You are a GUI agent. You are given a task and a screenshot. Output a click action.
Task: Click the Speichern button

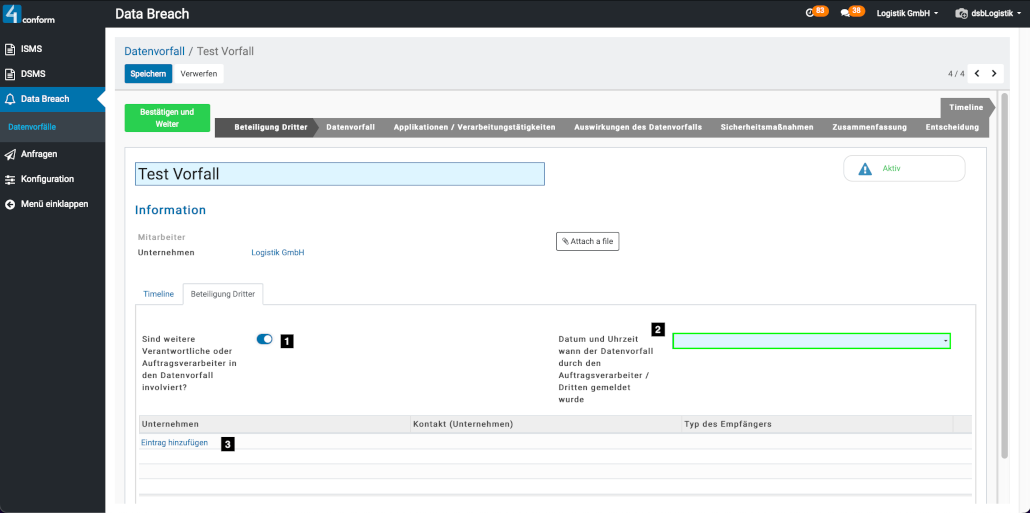pos(148,74)
